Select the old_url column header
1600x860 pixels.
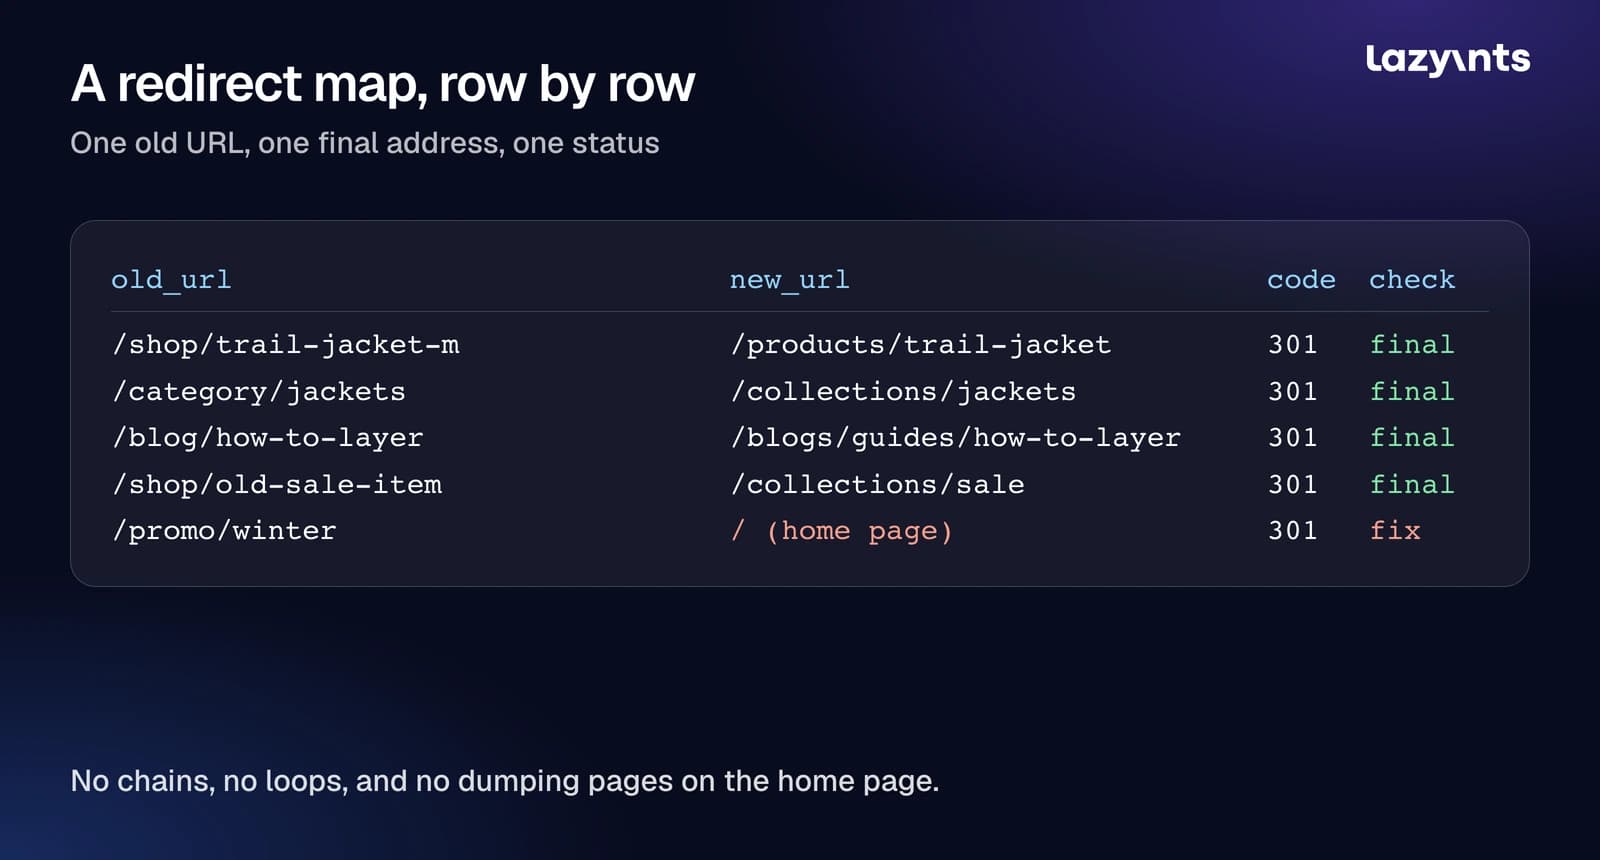[171, 280]
